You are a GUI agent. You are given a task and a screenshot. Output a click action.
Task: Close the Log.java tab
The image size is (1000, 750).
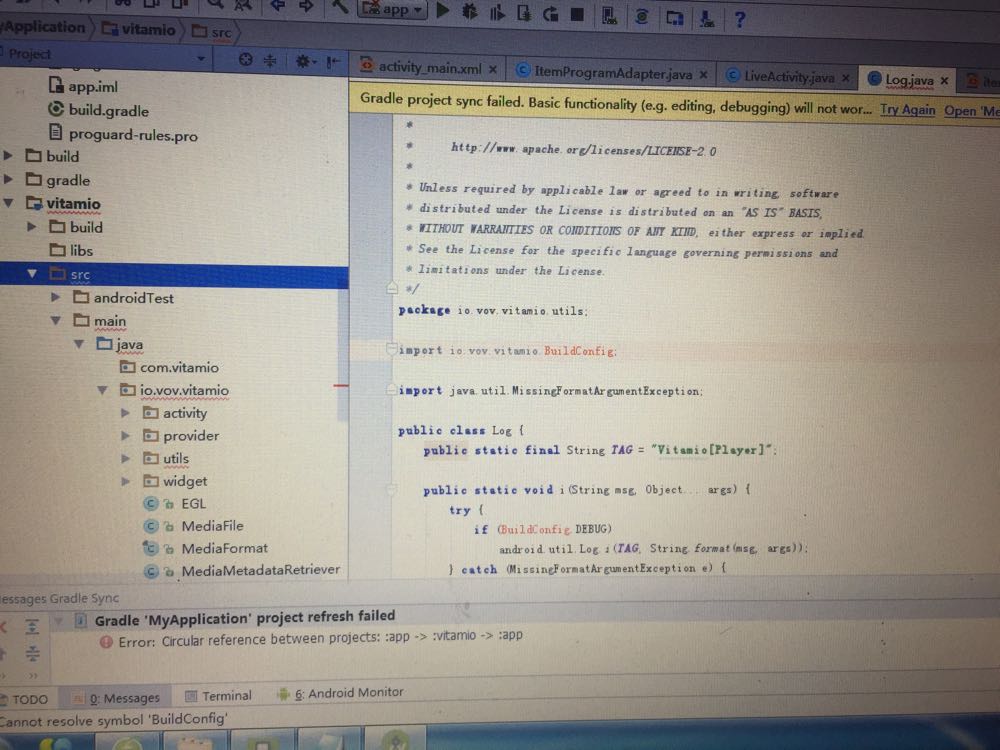pyautogui.click(x=945, y=80)
